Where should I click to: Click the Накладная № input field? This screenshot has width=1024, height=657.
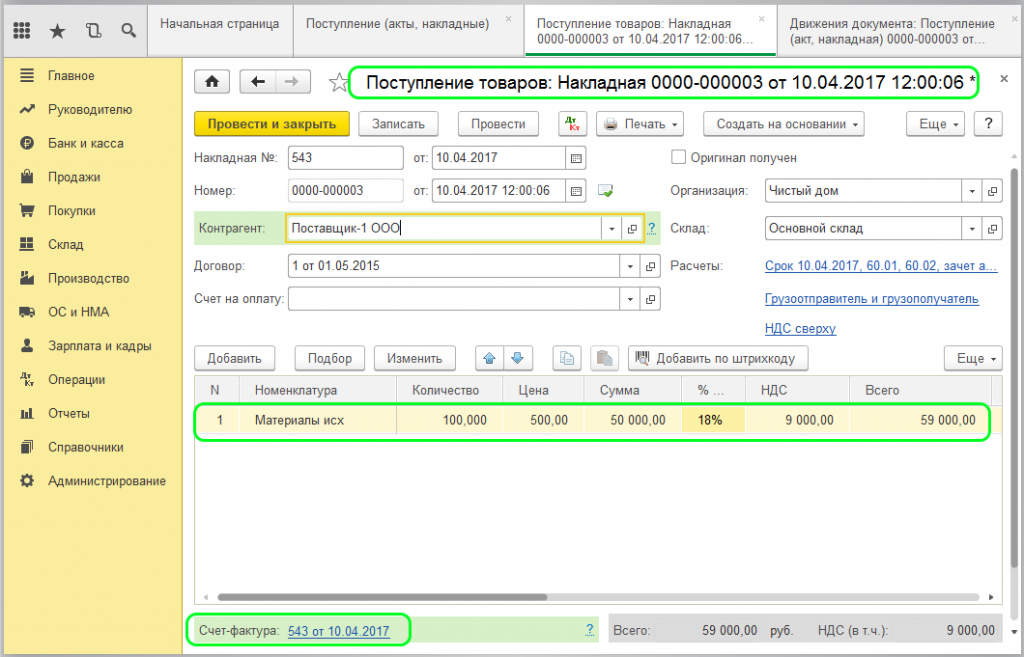[345, 158]
